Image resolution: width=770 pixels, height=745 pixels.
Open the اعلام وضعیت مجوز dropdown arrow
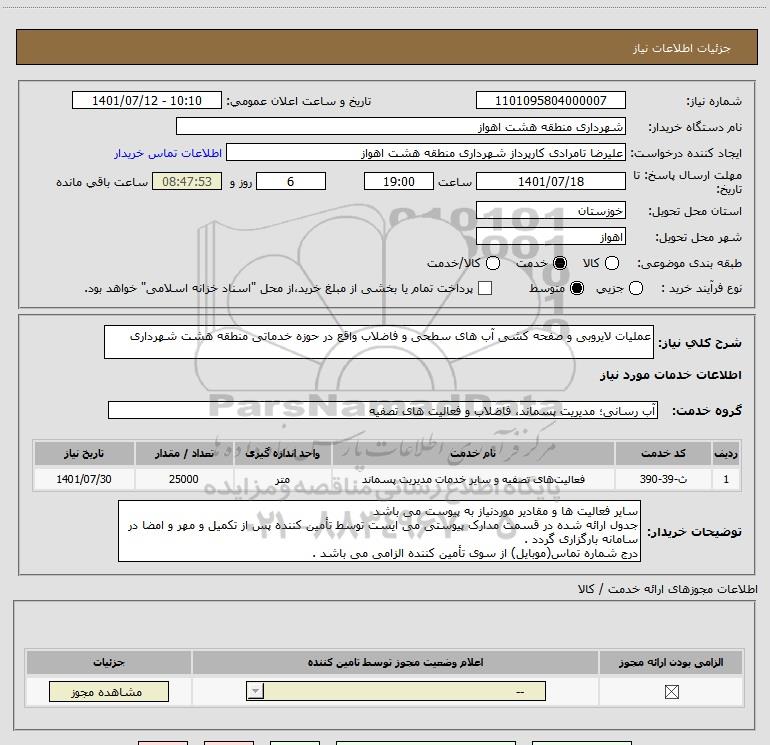click(255, 691)
